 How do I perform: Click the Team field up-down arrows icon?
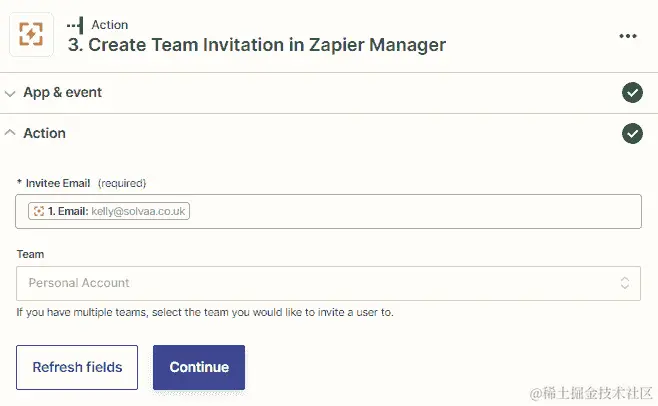click(626, 283)
